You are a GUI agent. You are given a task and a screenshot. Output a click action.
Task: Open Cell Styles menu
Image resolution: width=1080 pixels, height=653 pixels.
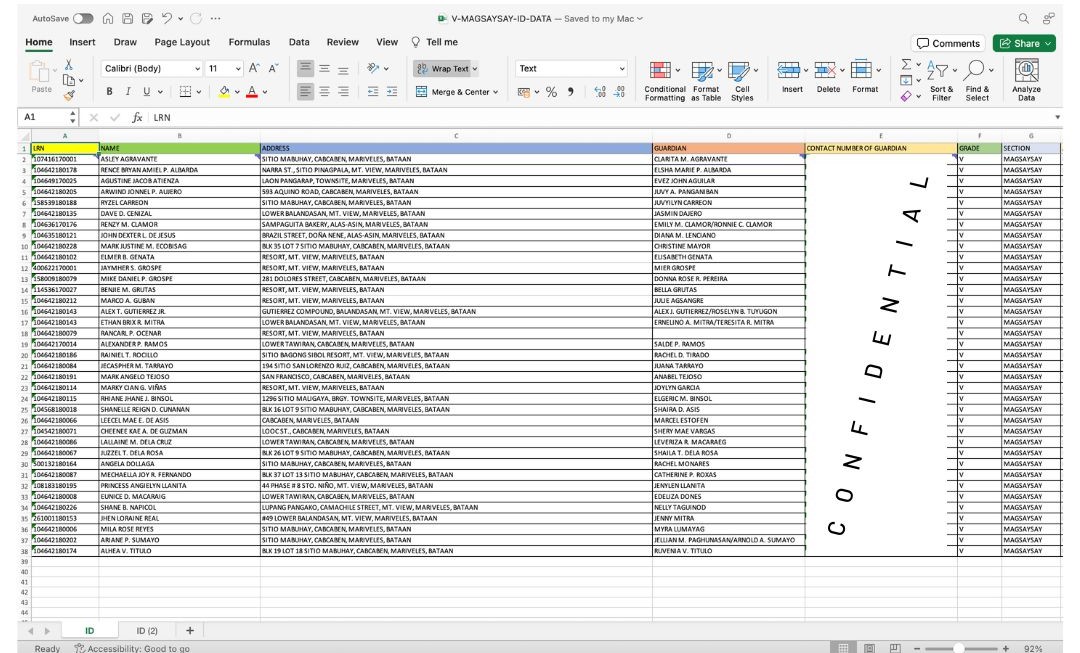point(742,81)
